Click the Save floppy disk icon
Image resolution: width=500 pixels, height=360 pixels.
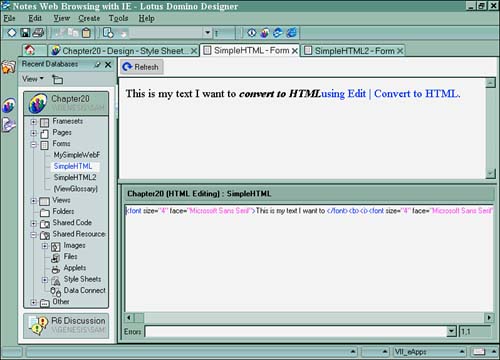tap(25, 33)
